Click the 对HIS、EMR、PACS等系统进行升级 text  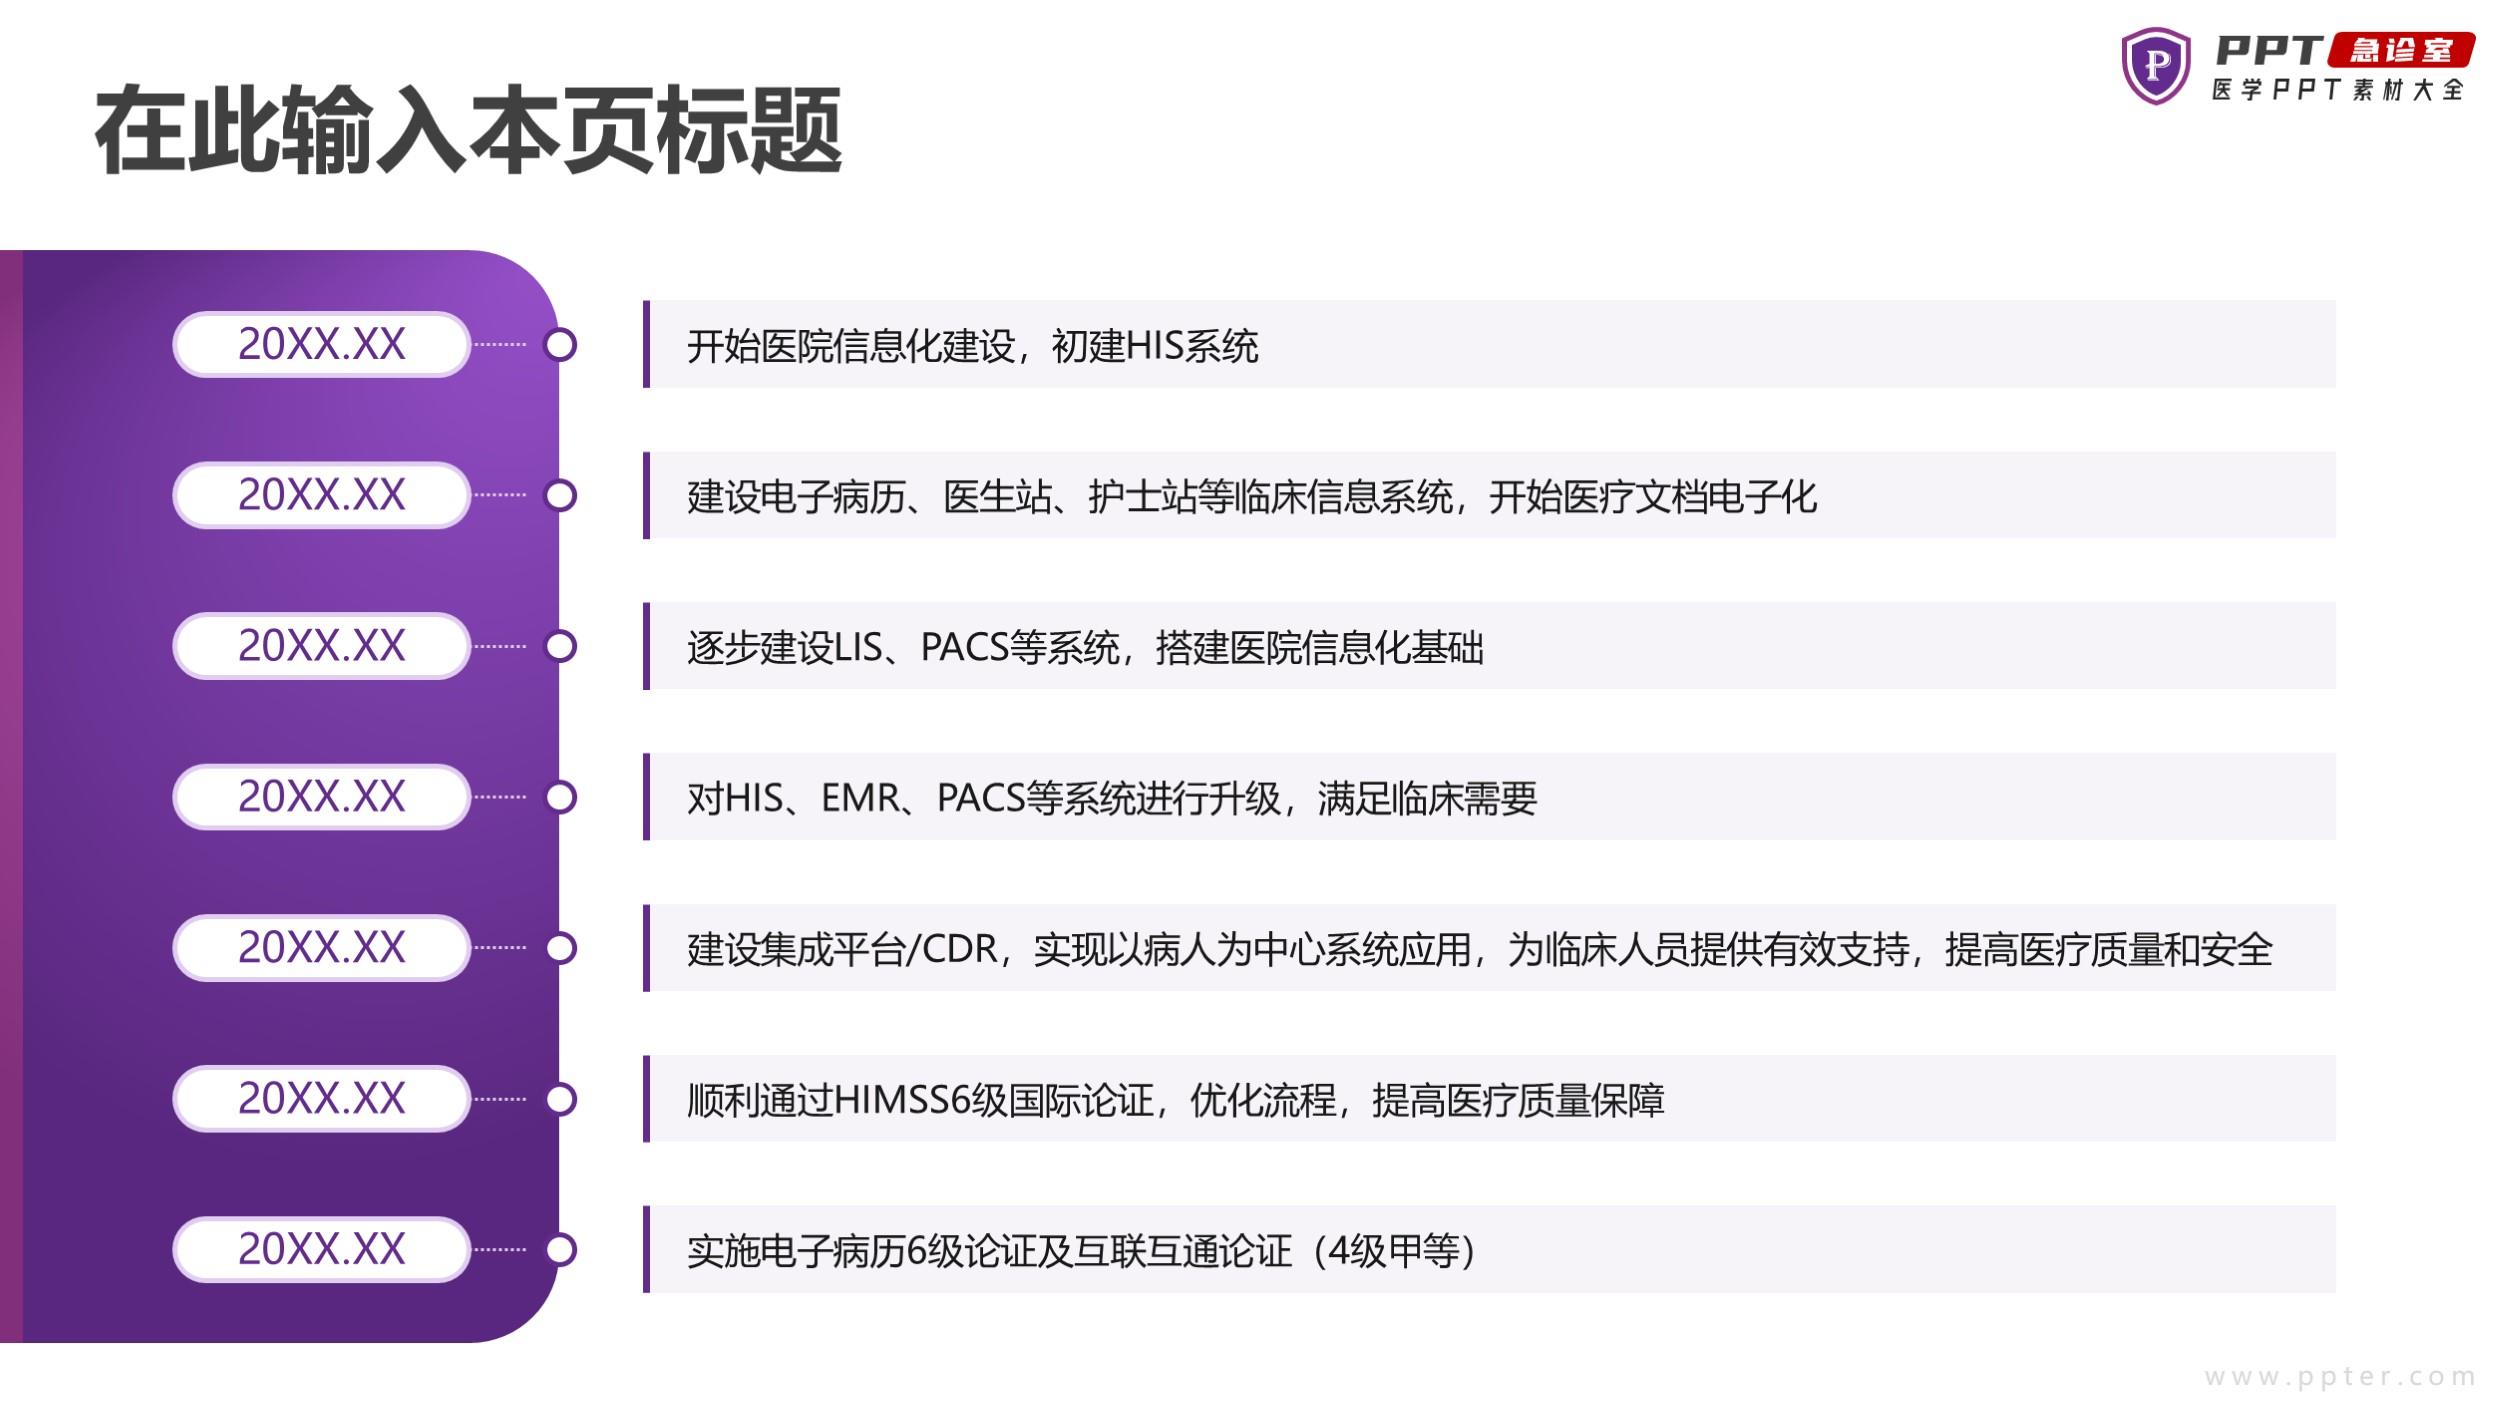pos(1111,798)
